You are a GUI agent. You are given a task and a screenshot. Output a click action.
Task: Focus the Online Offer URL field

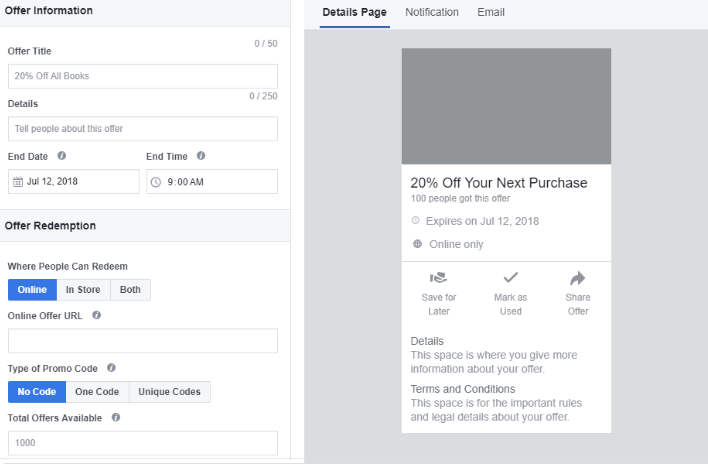[143, 341]
